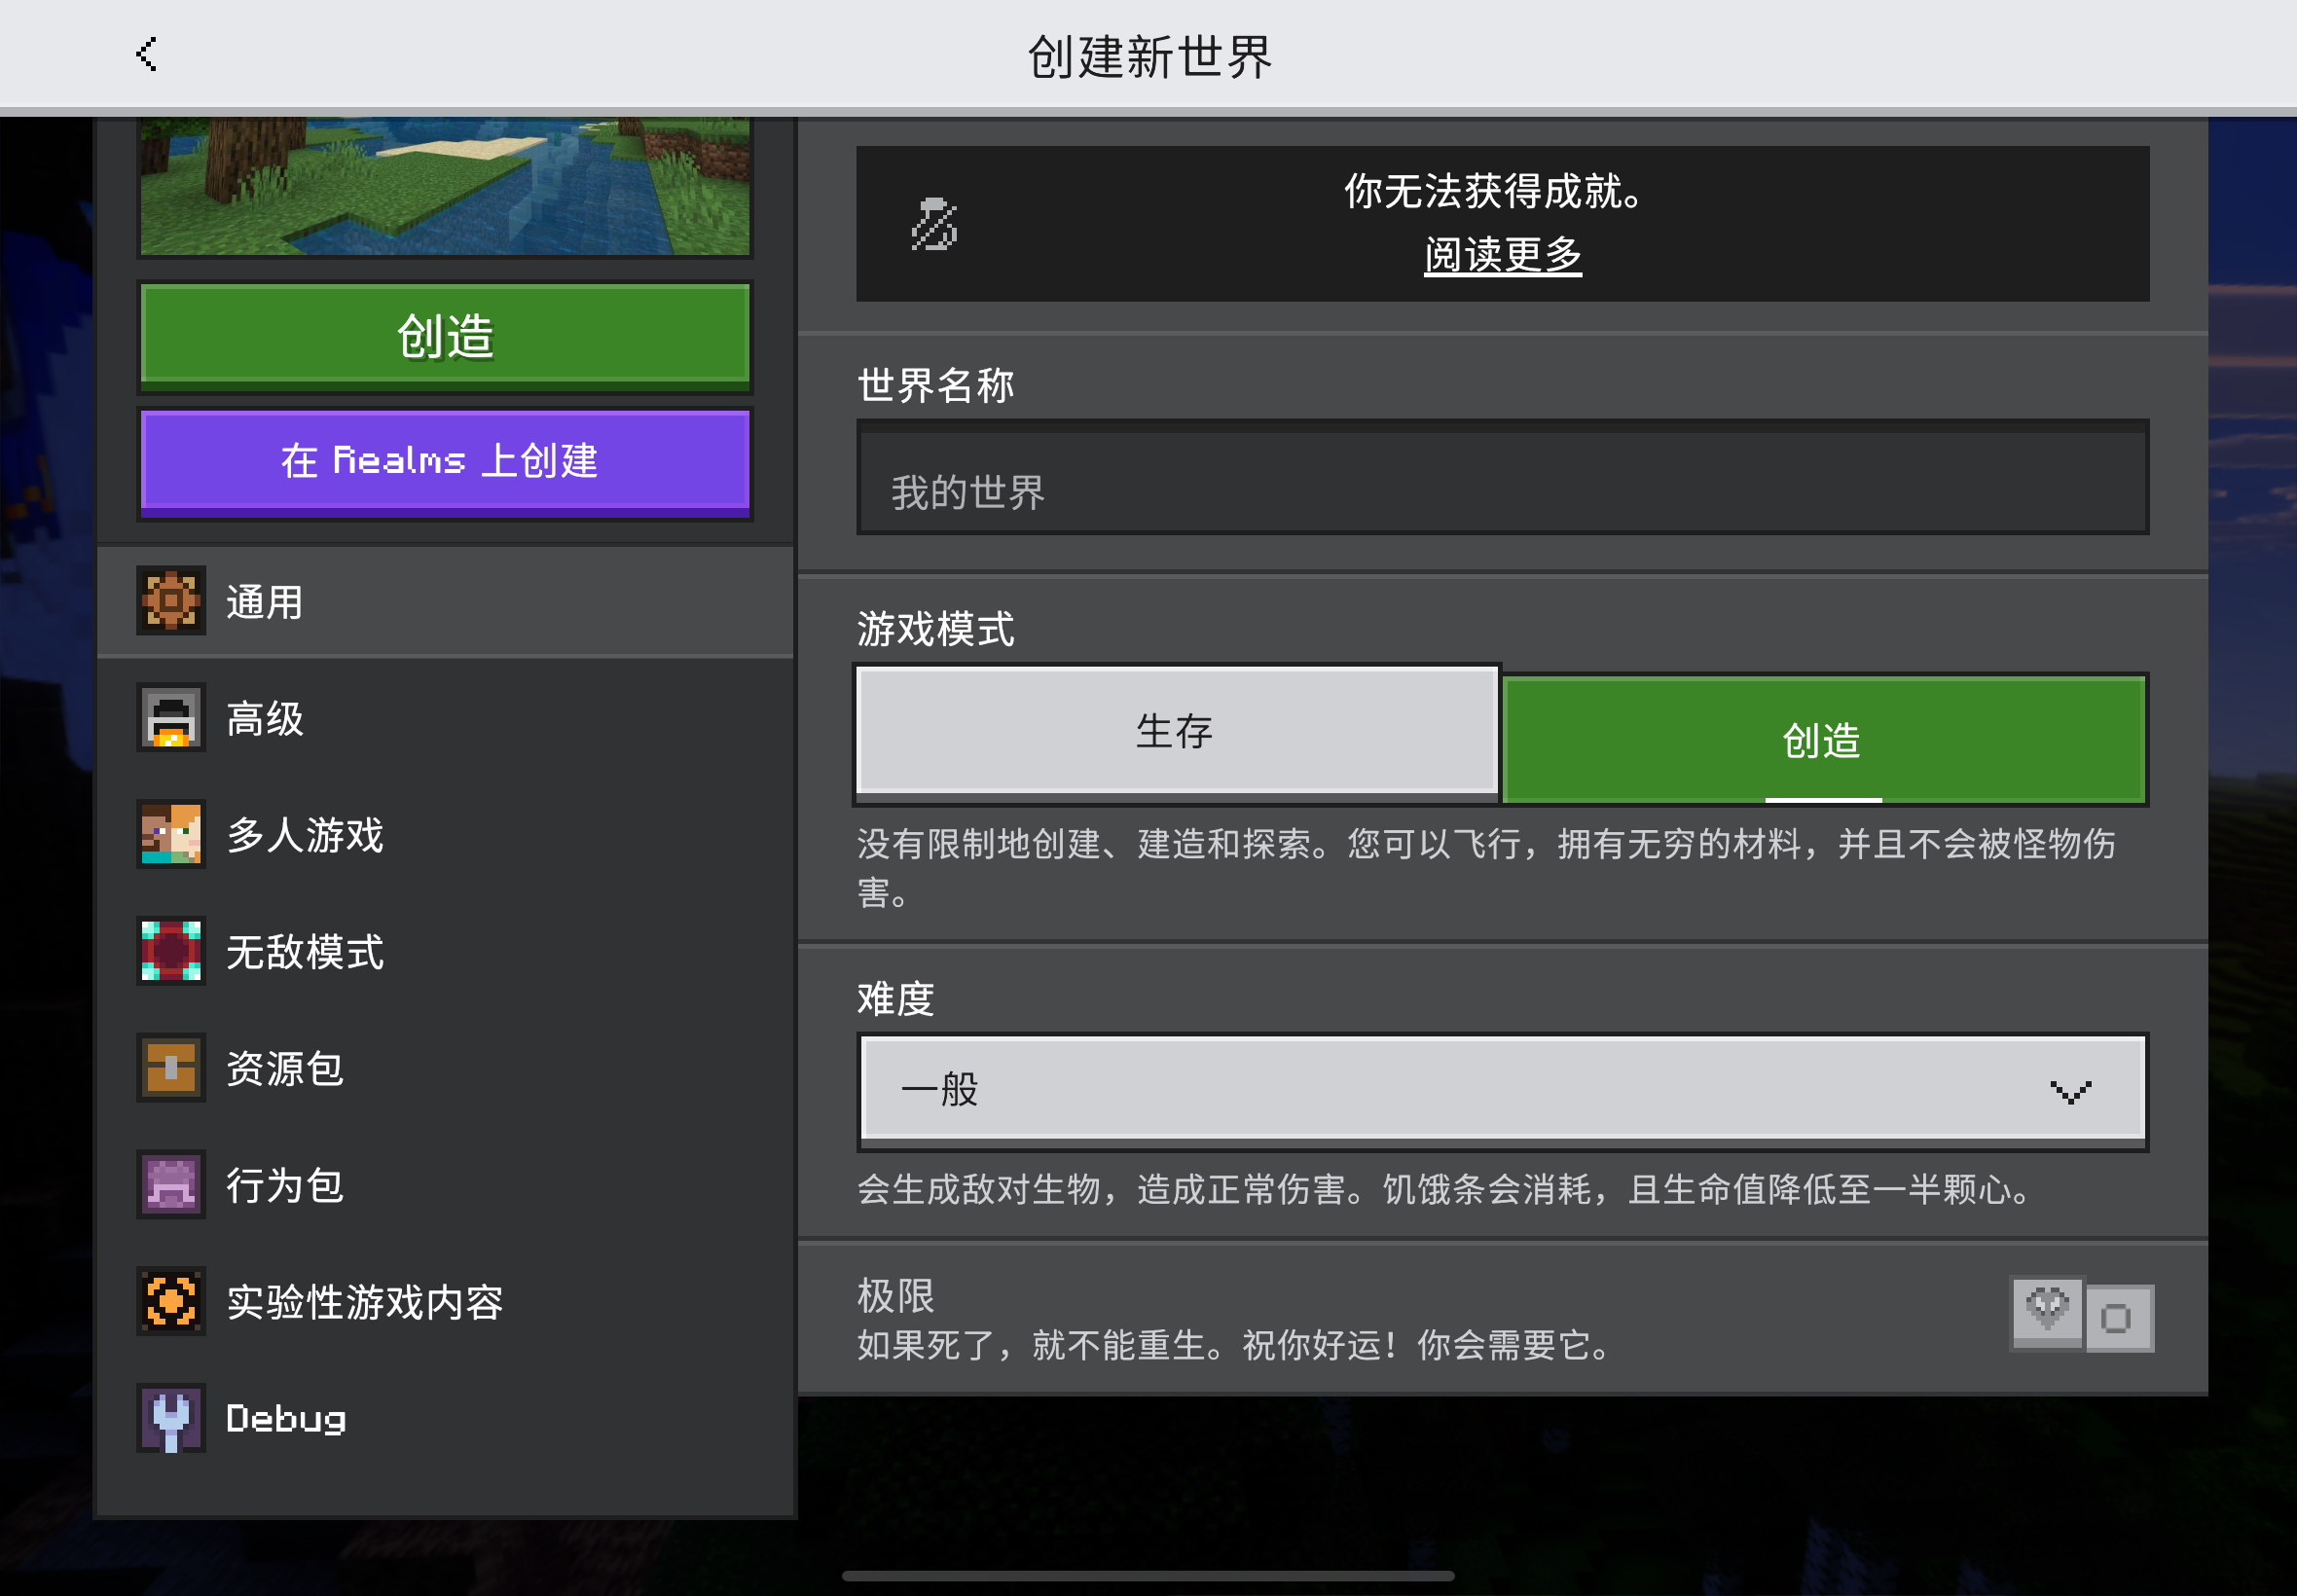2297x1596 pixels.
Task: Select 创造 game mode option
Action: click(1823, 740)
